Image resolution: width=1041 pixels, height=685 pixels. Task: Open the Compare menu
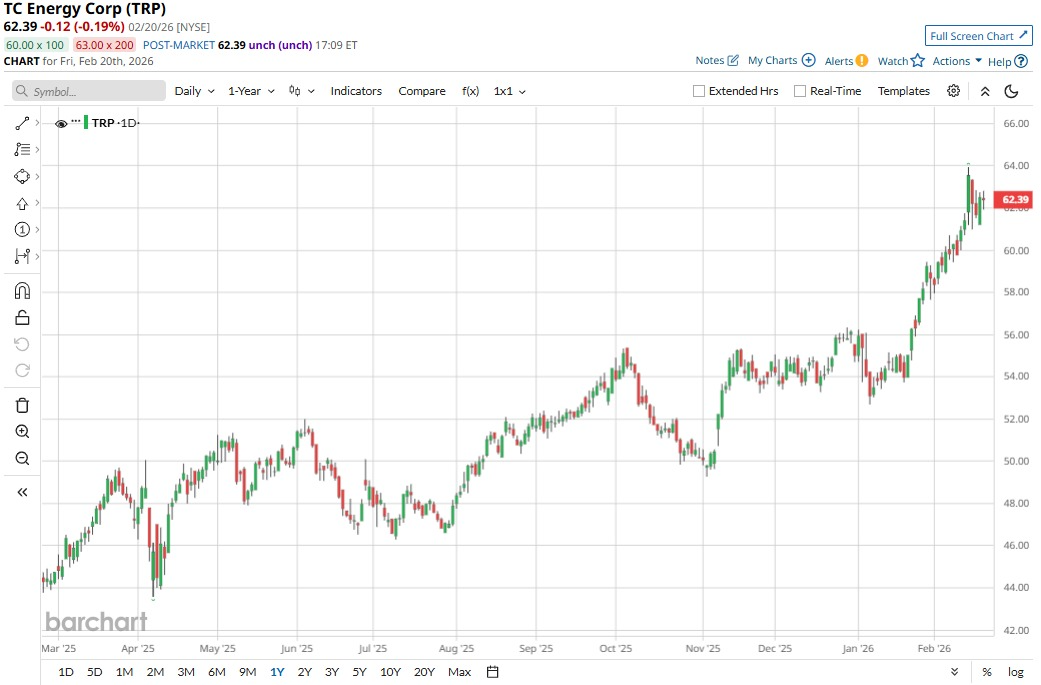click(422, 91)
